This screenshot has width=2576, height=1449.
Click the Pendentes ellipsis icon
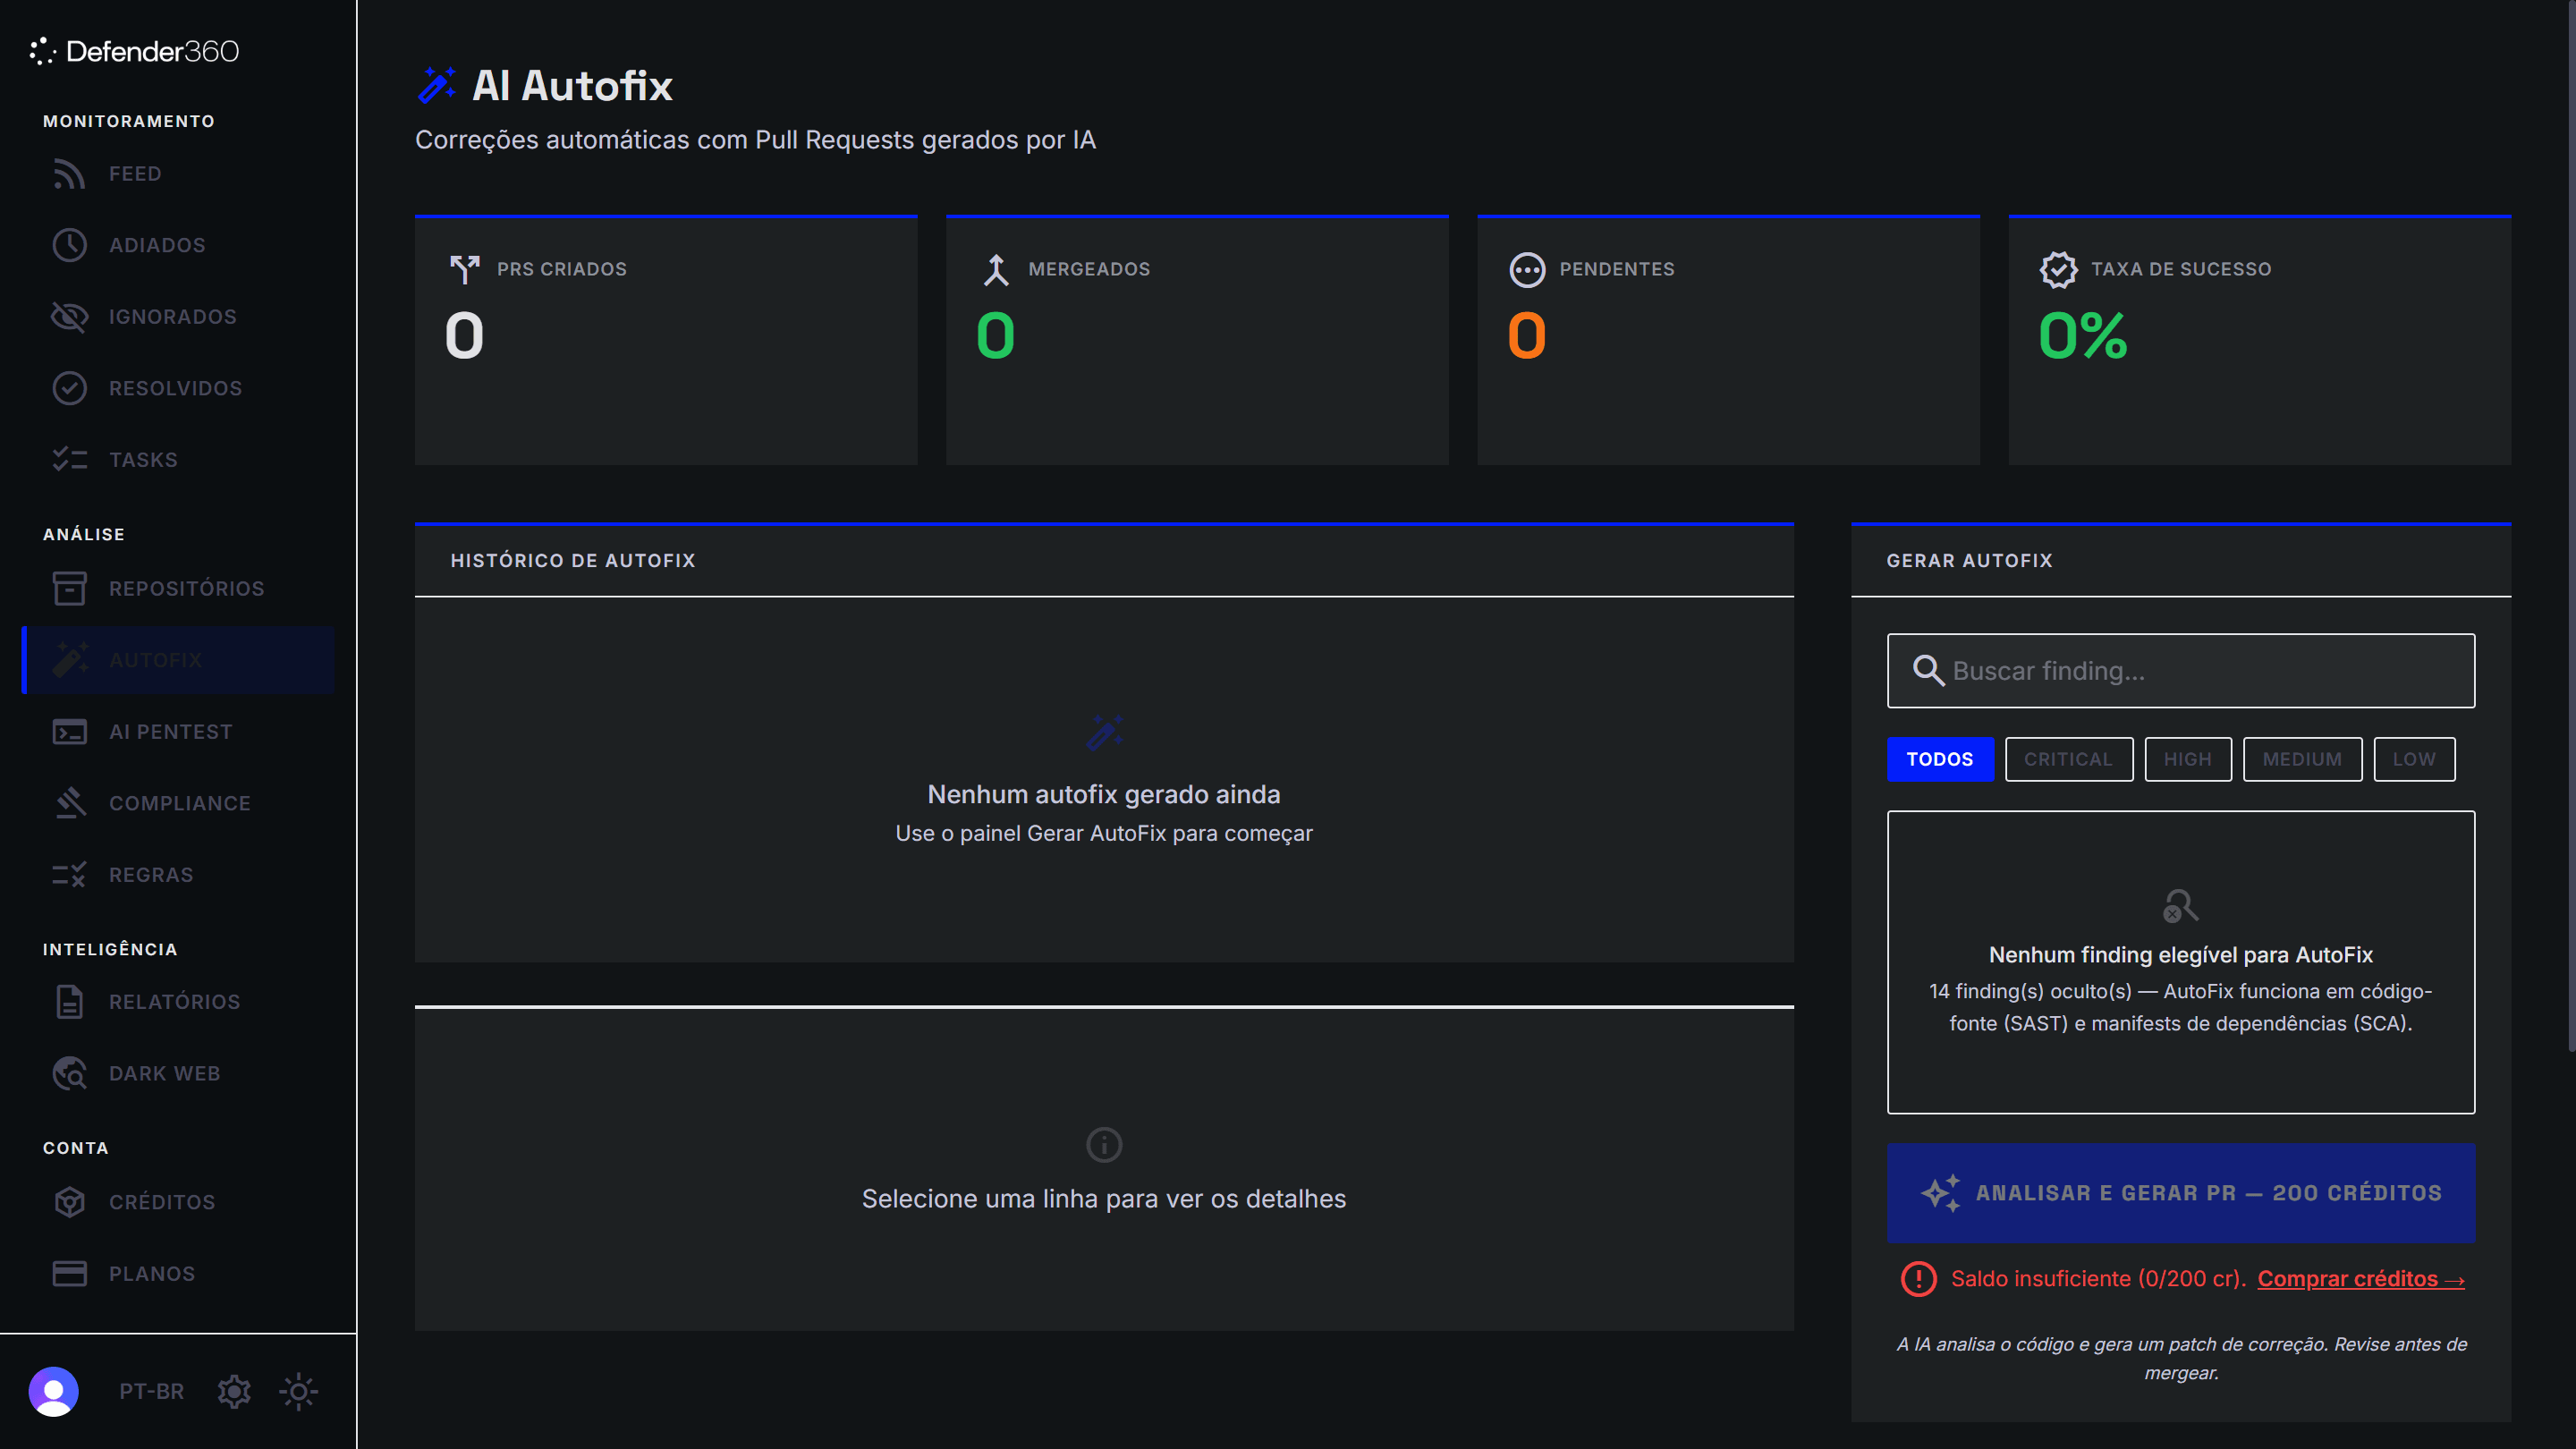(x=1527, y=270)
